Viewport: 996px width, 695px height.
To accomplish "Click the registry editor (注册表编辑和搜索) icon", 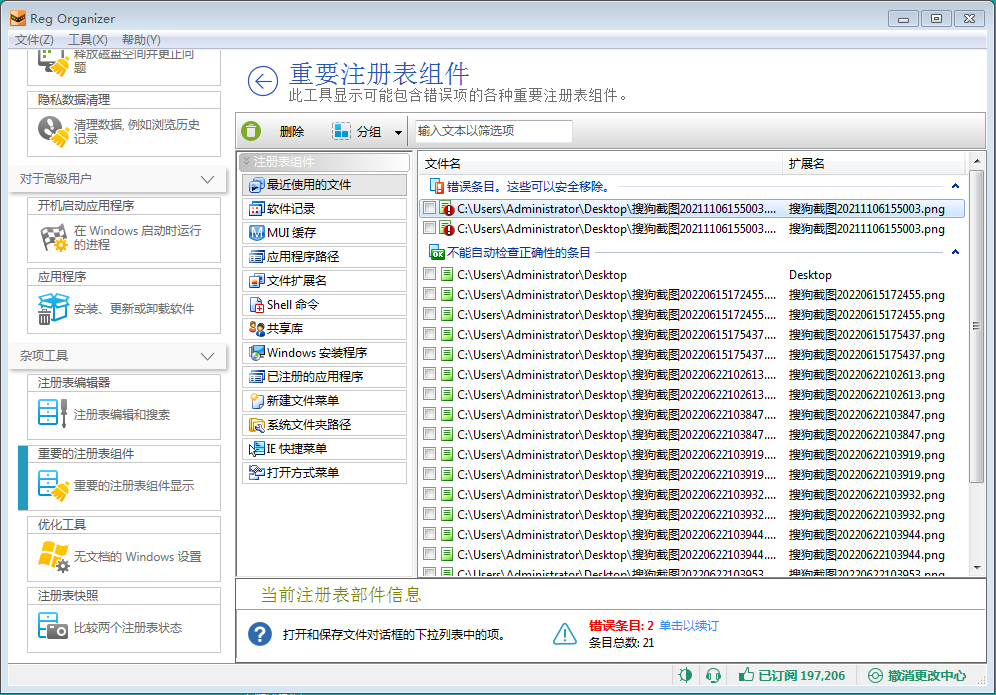I will pos(52,413).
